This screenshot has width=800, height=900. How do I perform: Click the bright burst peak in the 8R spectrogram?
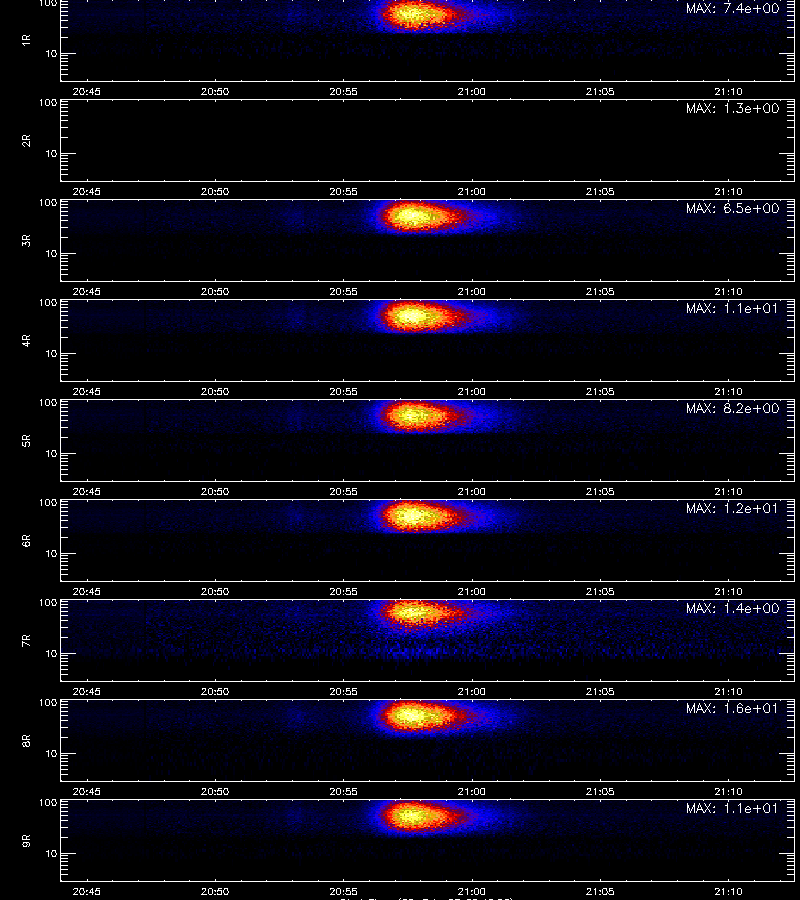[x=413, y=716]
